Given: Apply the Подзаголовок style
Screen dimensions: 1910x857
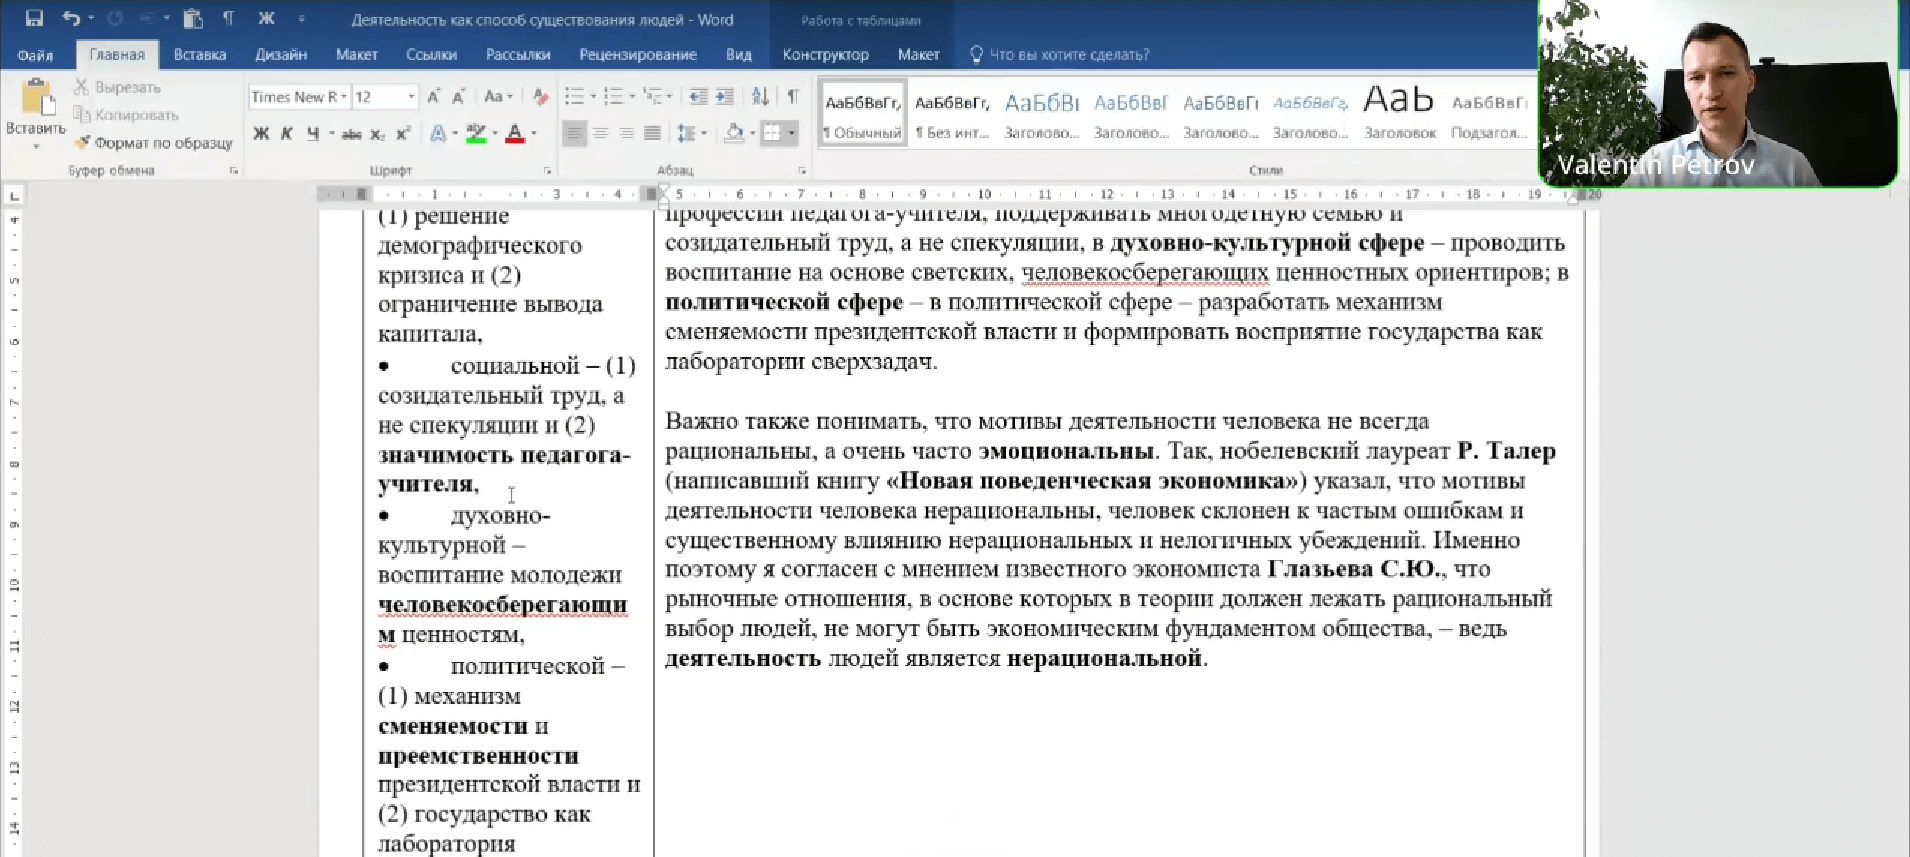Looking at the screenshot, I should [1489, 114].
